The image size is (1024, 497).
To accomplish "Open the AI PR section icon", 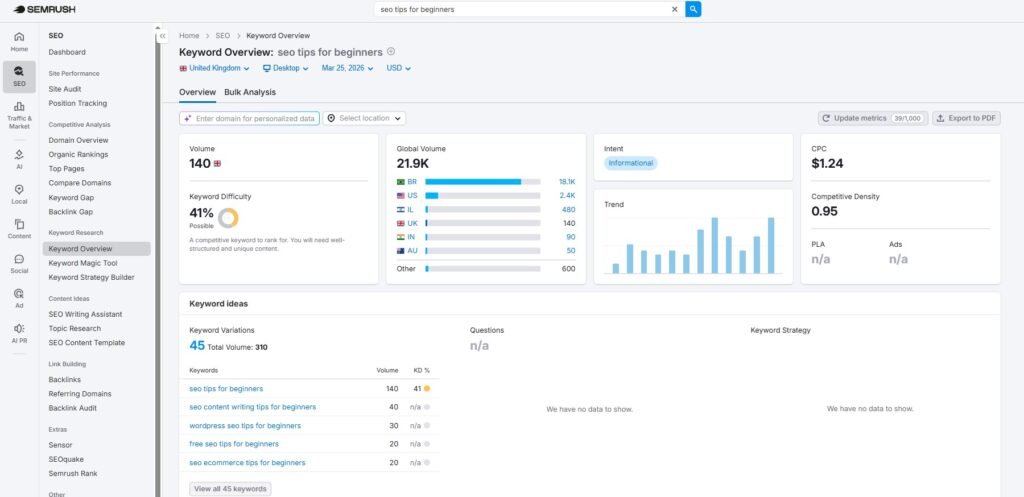I will point(19,332).
